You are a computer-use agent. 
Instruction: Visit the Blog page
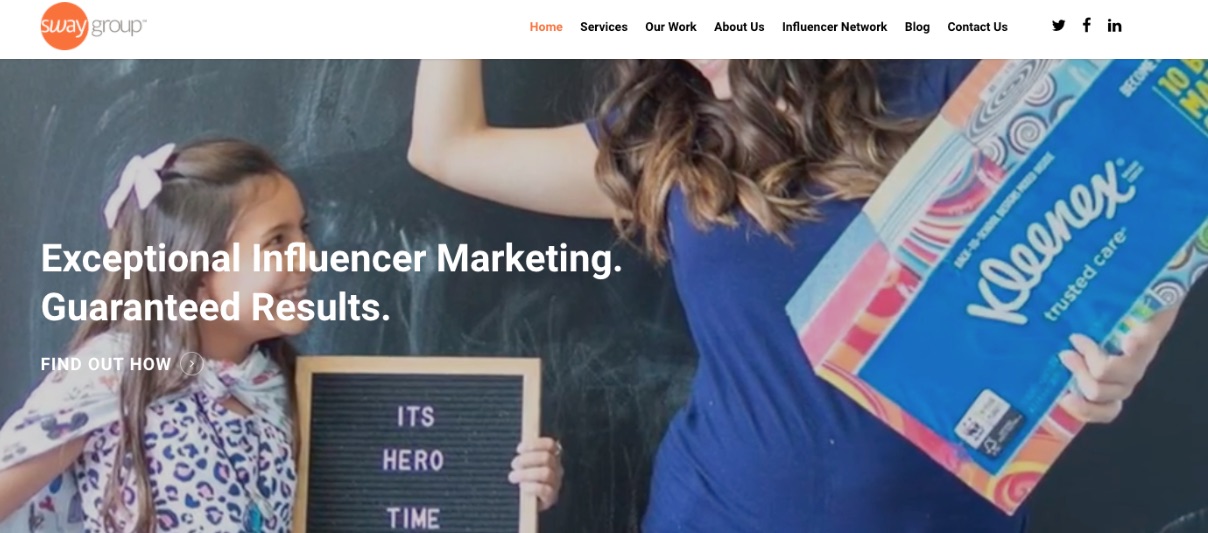pyautogui.click(x=917, y=27)
